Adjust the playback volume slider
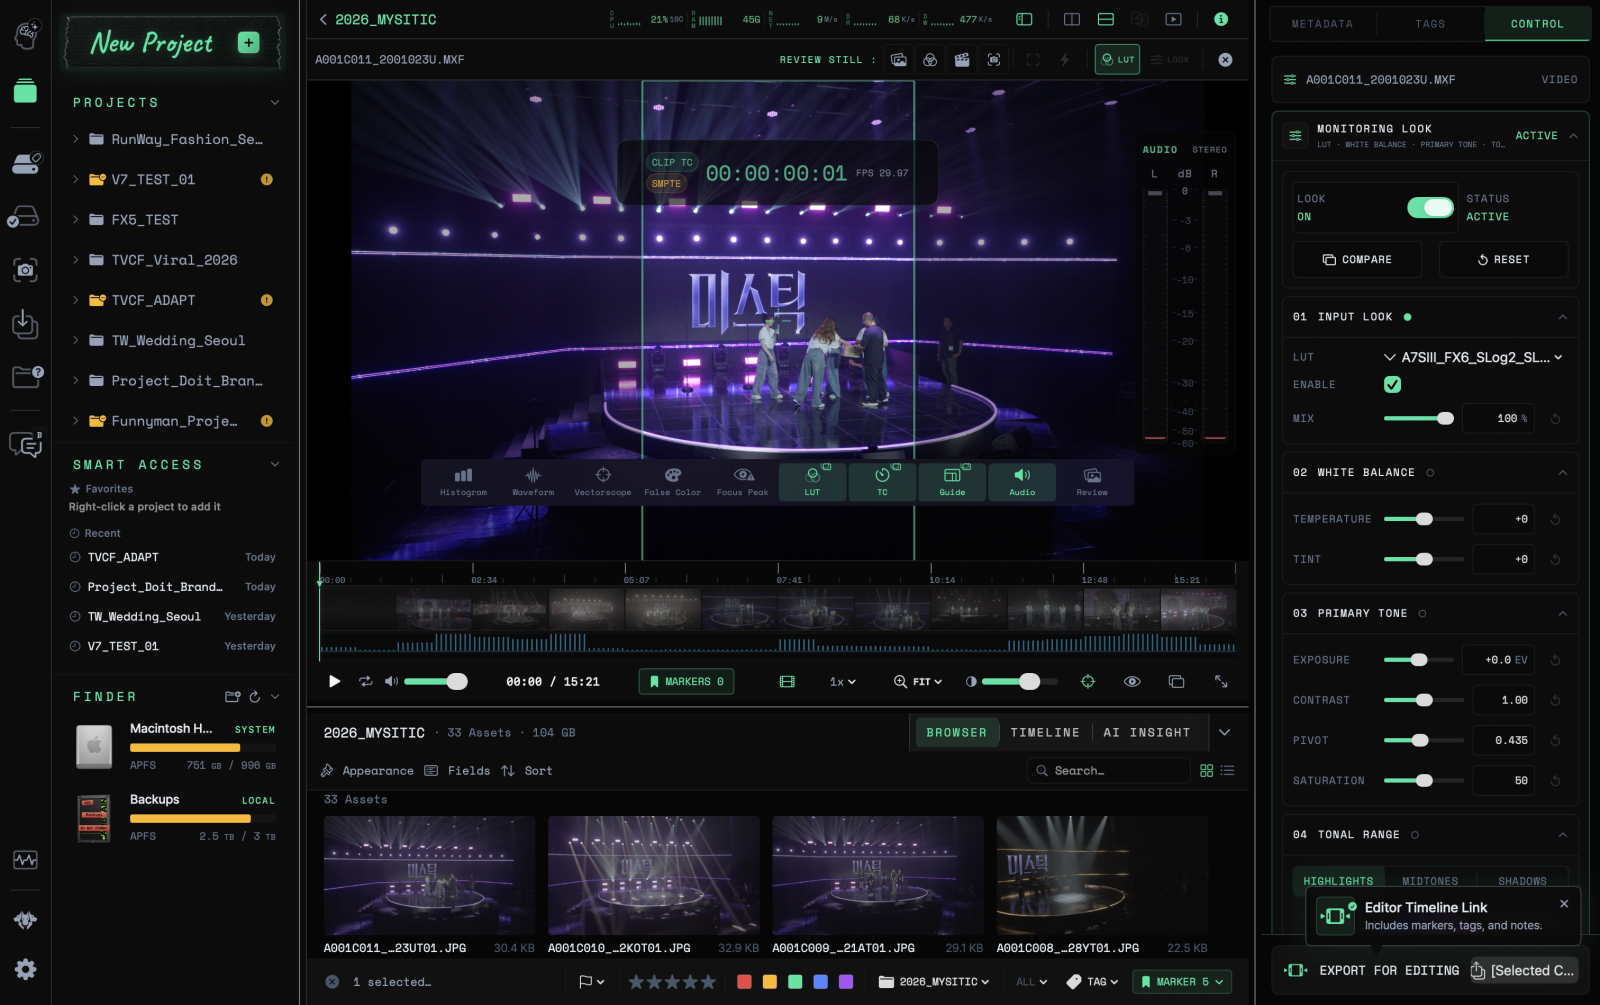This screenshot has width=1600, height=1005. [435, 681]
